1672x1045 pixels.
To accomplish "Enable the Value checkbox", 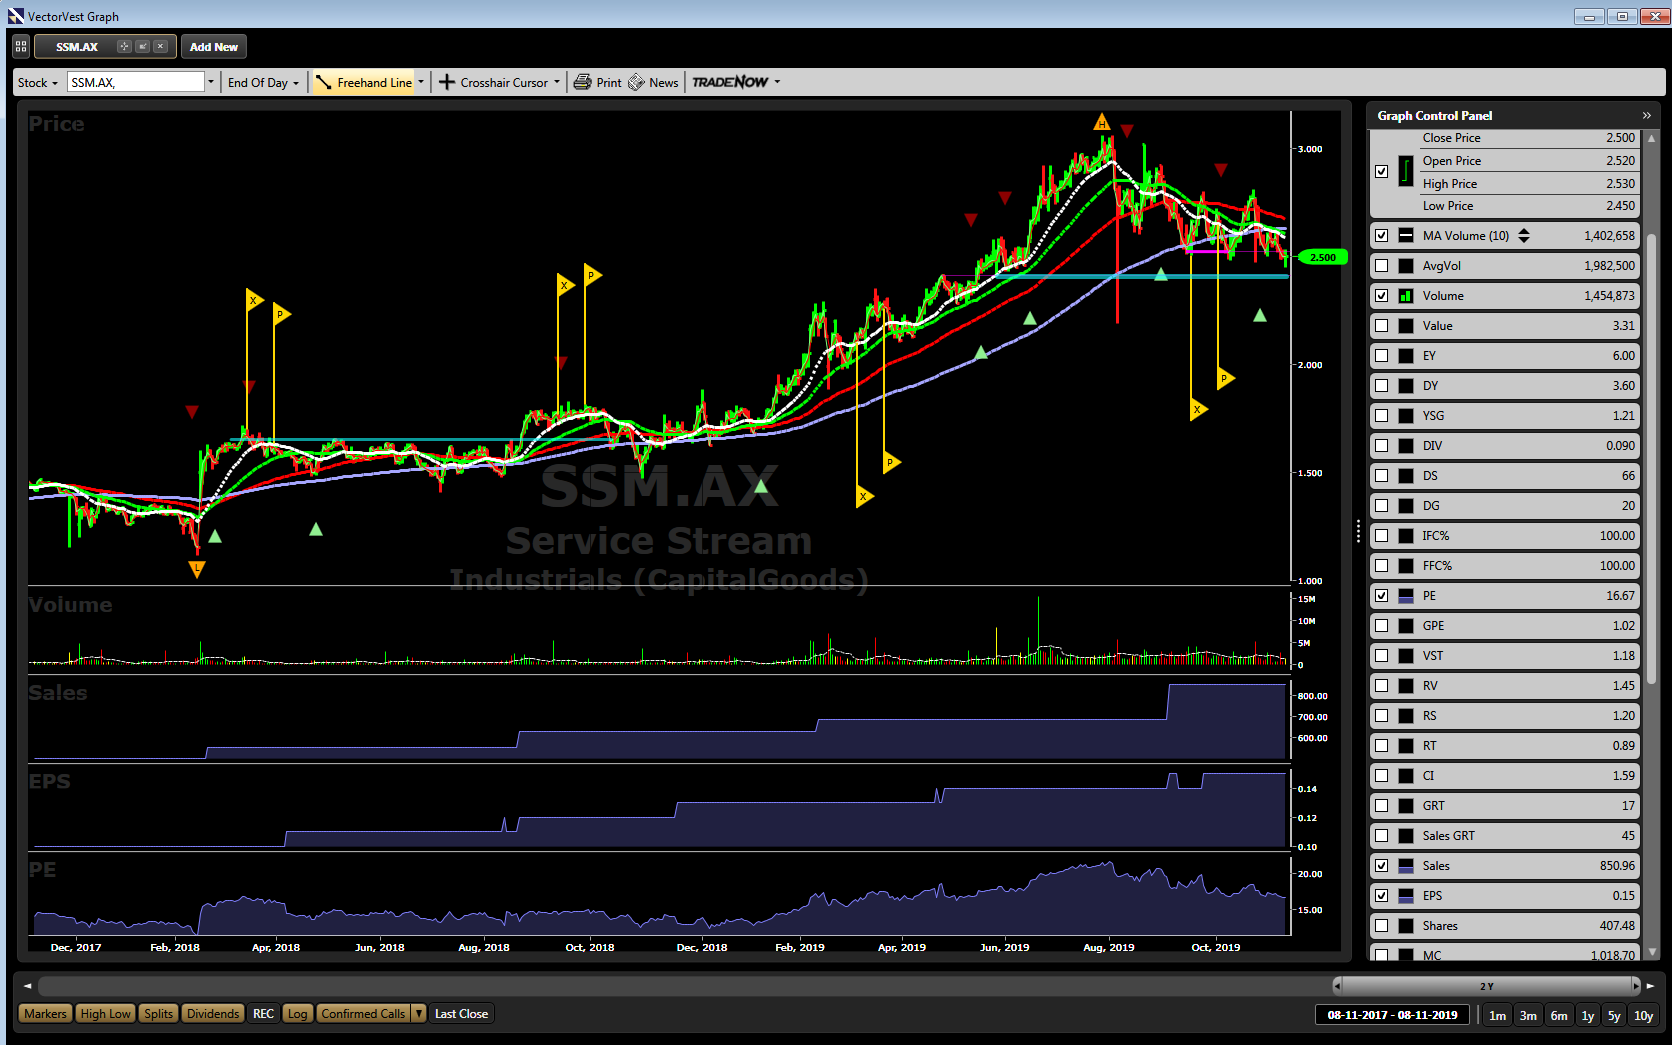I will click(x=1382, y=326).
